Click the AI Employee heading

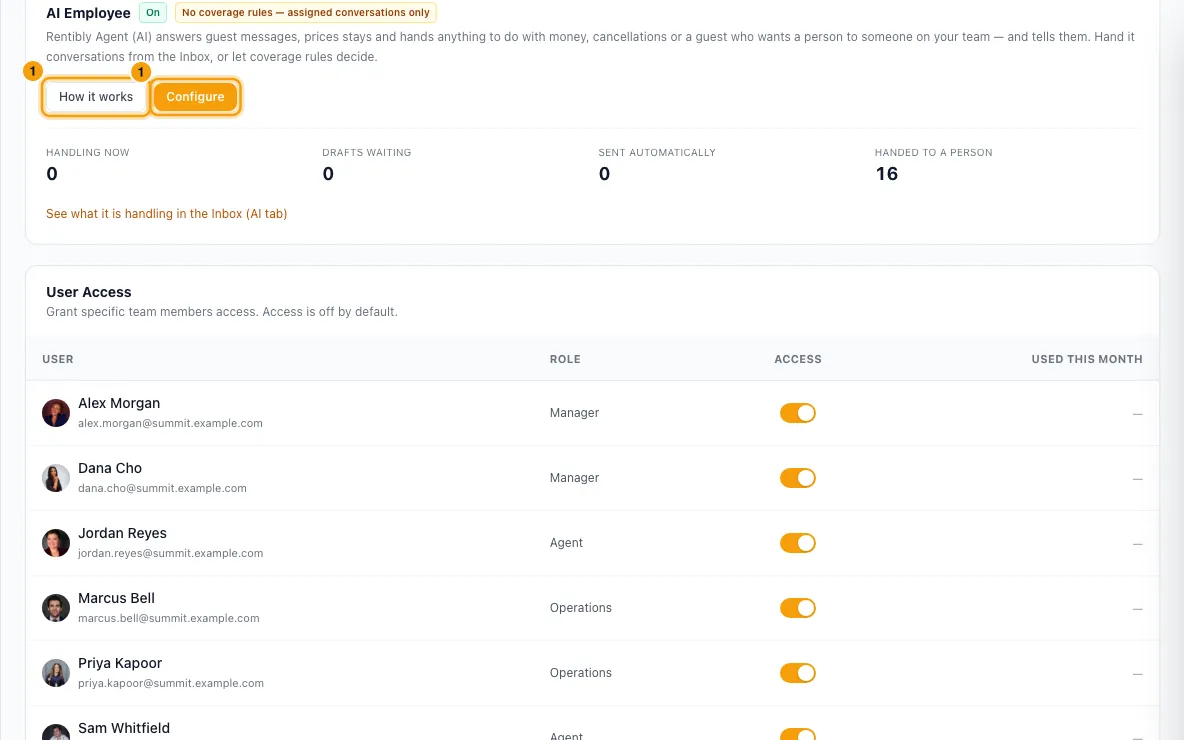[88, 13]
